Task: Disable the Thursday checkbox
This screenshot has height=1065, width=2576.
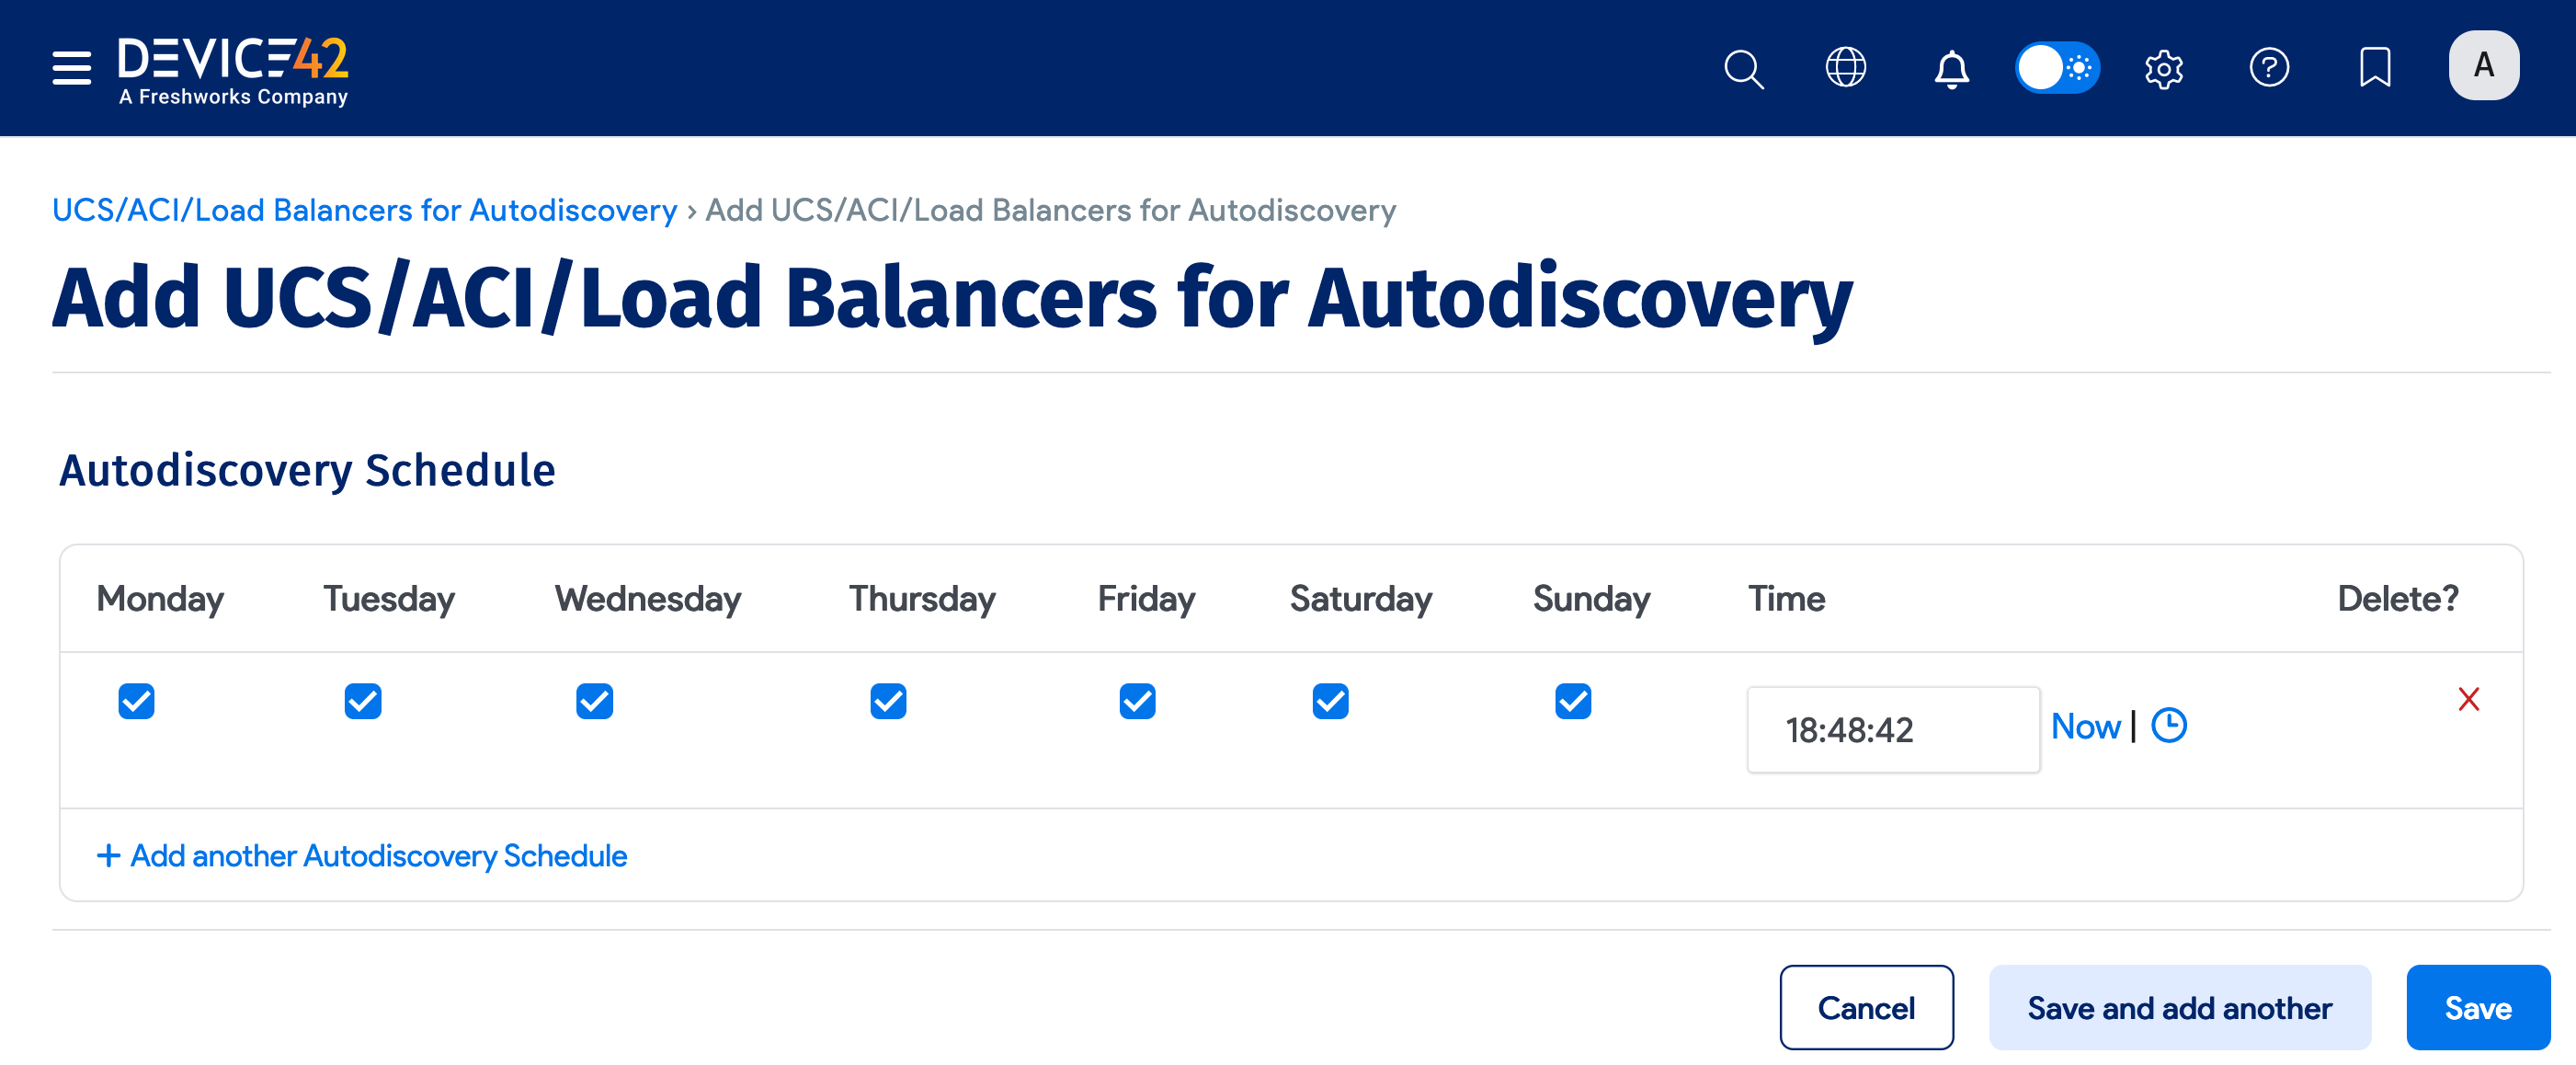Action: click(x=887, y=701)
